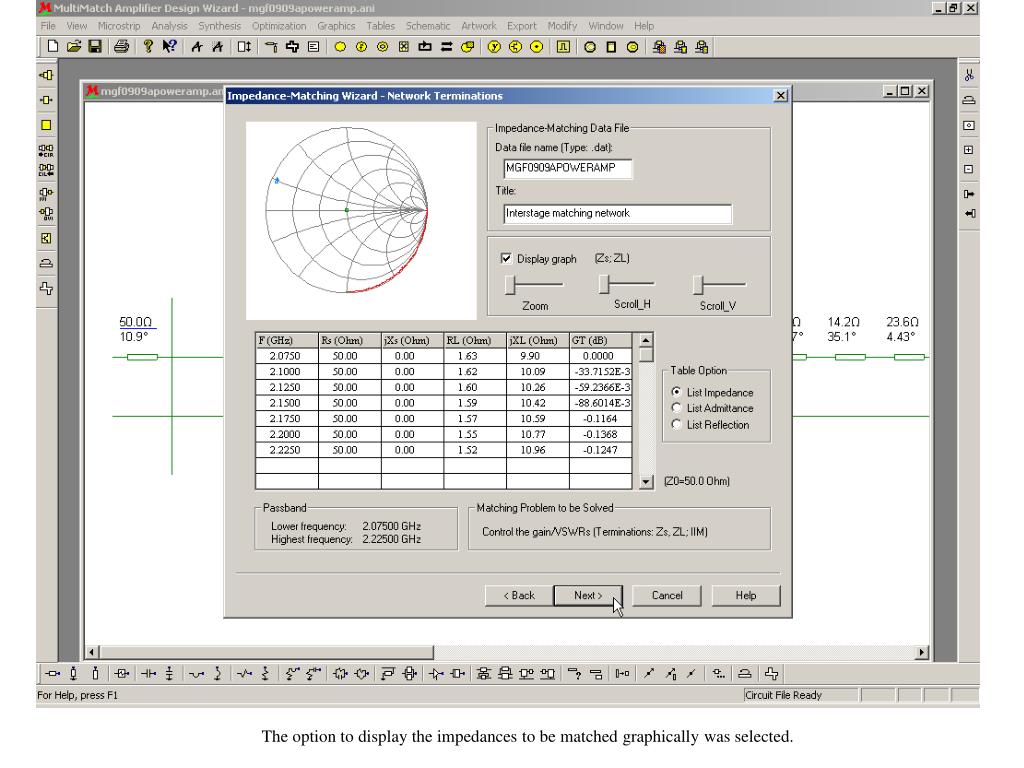
Task: Click the 50.0Ω element label in the schematic
Action: [135, 322]
